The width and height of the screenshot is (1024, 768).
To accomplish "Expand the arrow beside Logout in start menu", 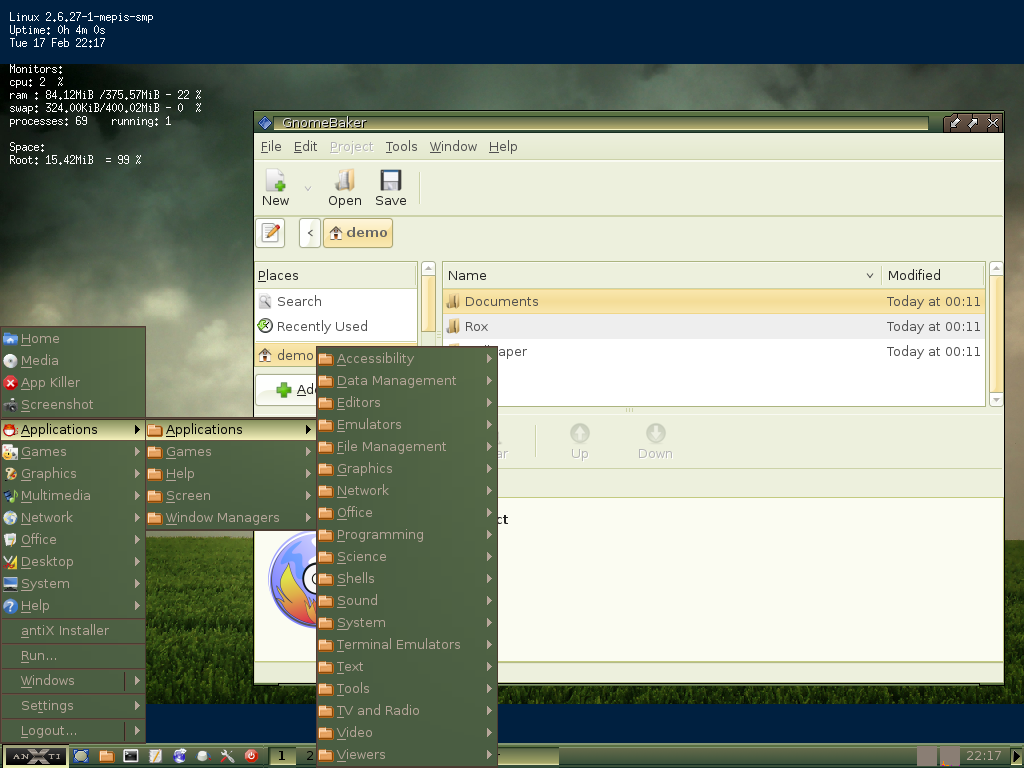I will [x=137, y=730].
